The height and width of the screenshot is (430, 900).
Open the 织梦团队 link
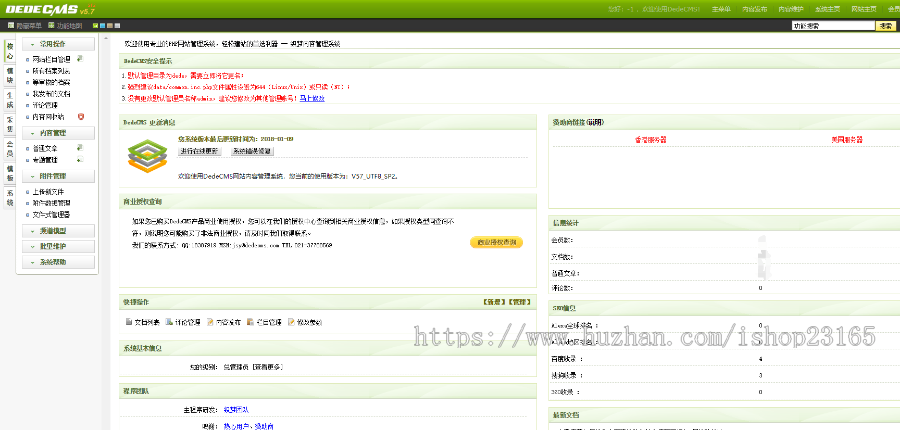[236, 409]
